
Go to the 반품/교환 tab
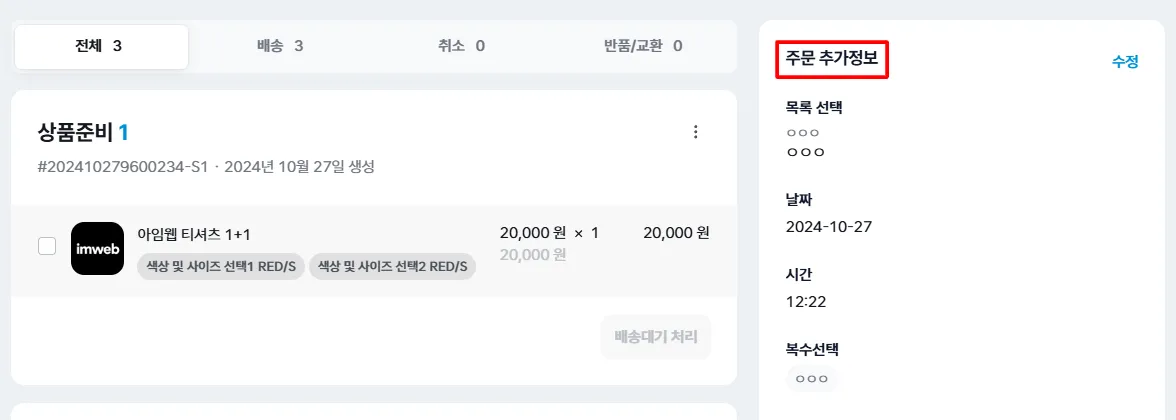643,46
